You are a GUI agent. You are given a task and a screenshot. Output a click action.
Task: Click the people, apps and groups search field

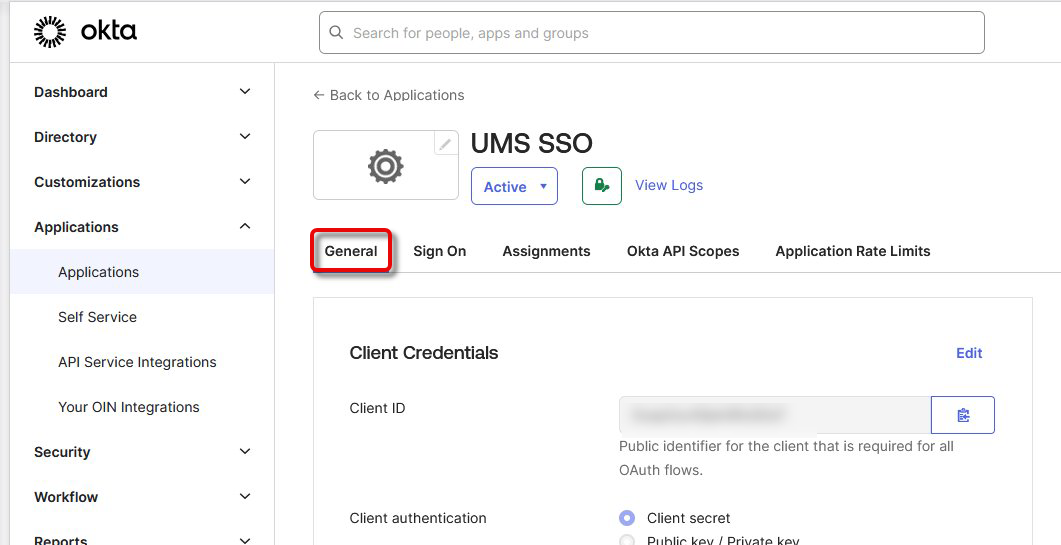tap(651, 33)
